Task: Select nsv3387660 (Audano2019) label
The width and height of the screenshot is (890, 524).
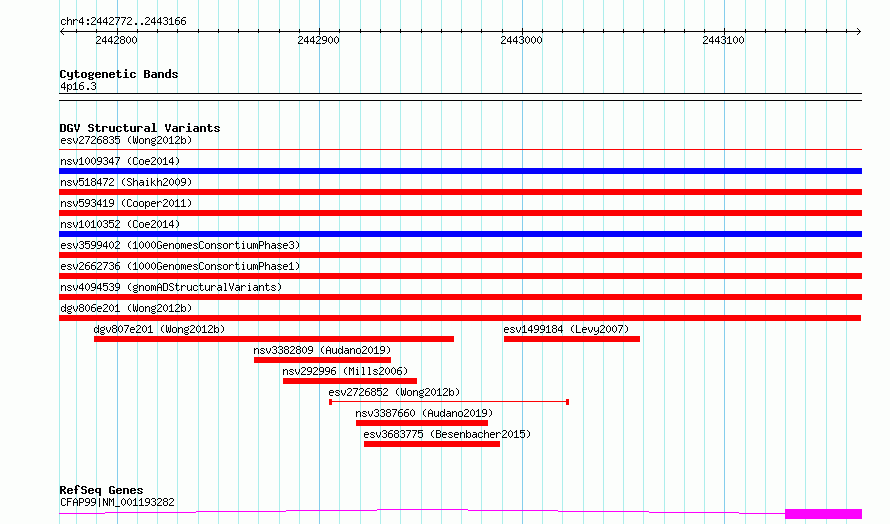Action: tap(424, 413)
